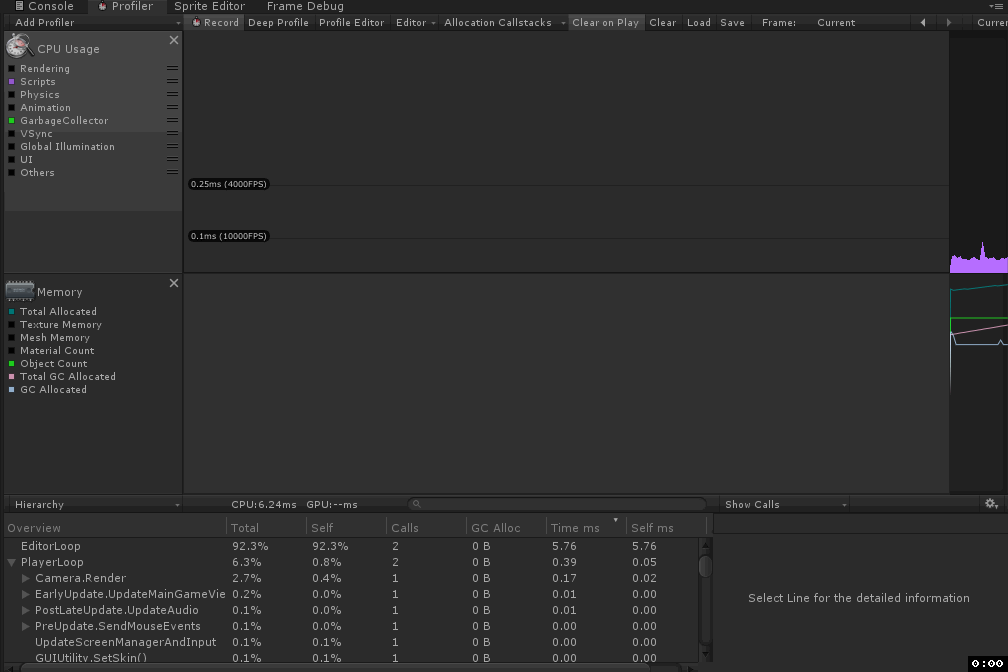The height and width of the screenshot is (672, 1008).
Task: Click the reorder handle for Scripts
Action: 172,81
